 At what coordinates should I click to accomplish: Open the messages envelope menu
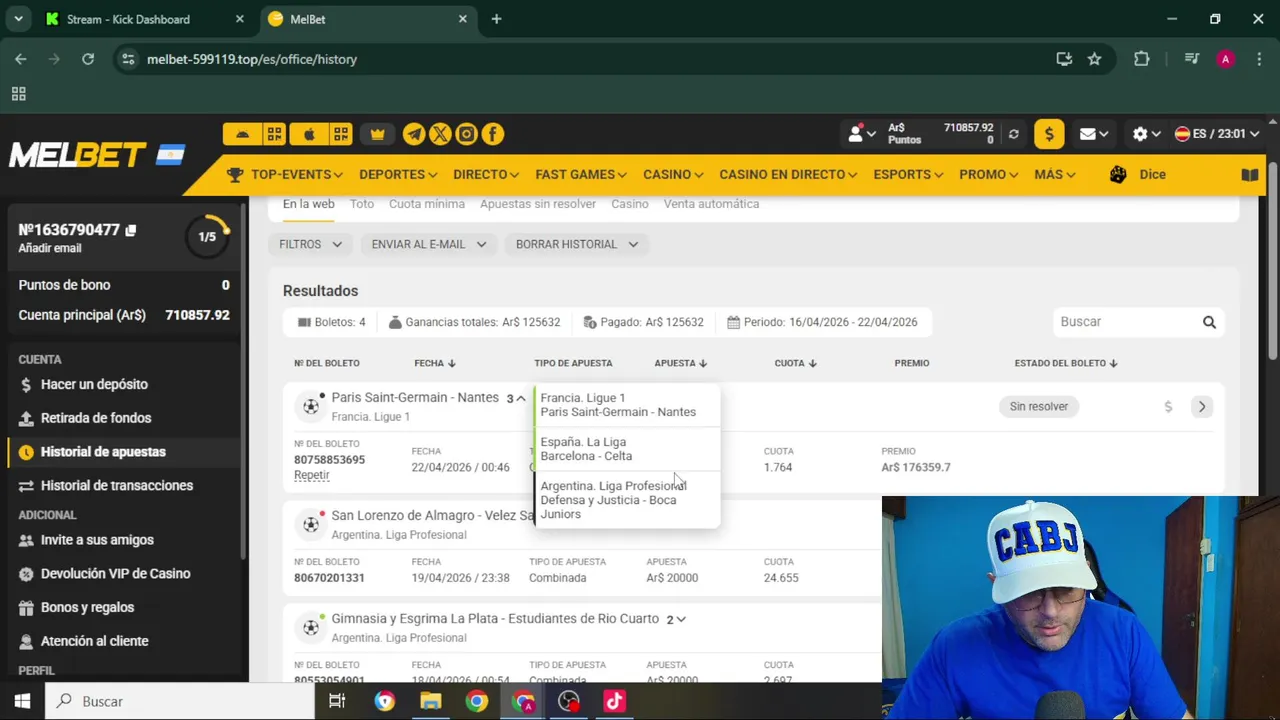1094,134
